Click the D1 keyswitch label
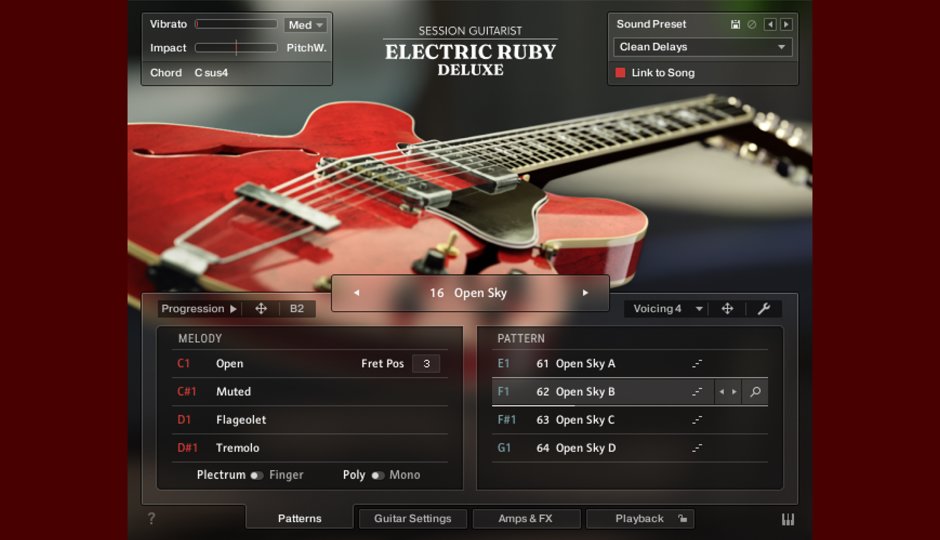 pyautogui.click(x=184, y=420)
